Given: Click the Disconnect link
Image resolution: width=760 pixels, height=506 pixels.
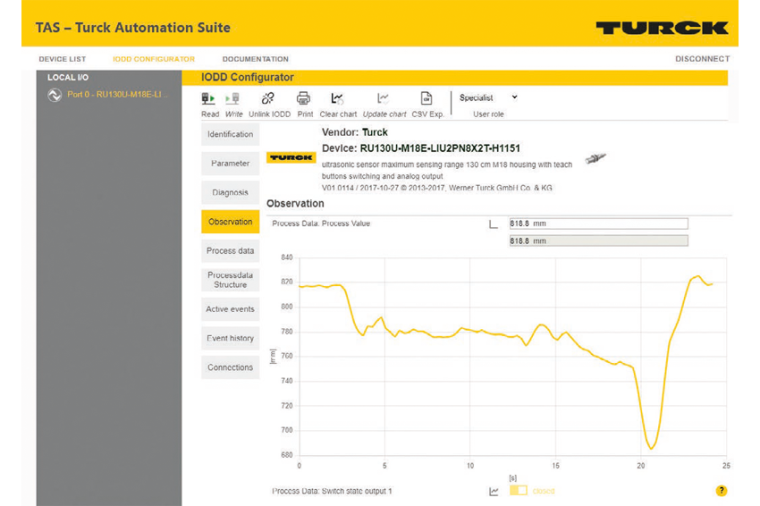Looking at the screenshot, I should point(702,59).
